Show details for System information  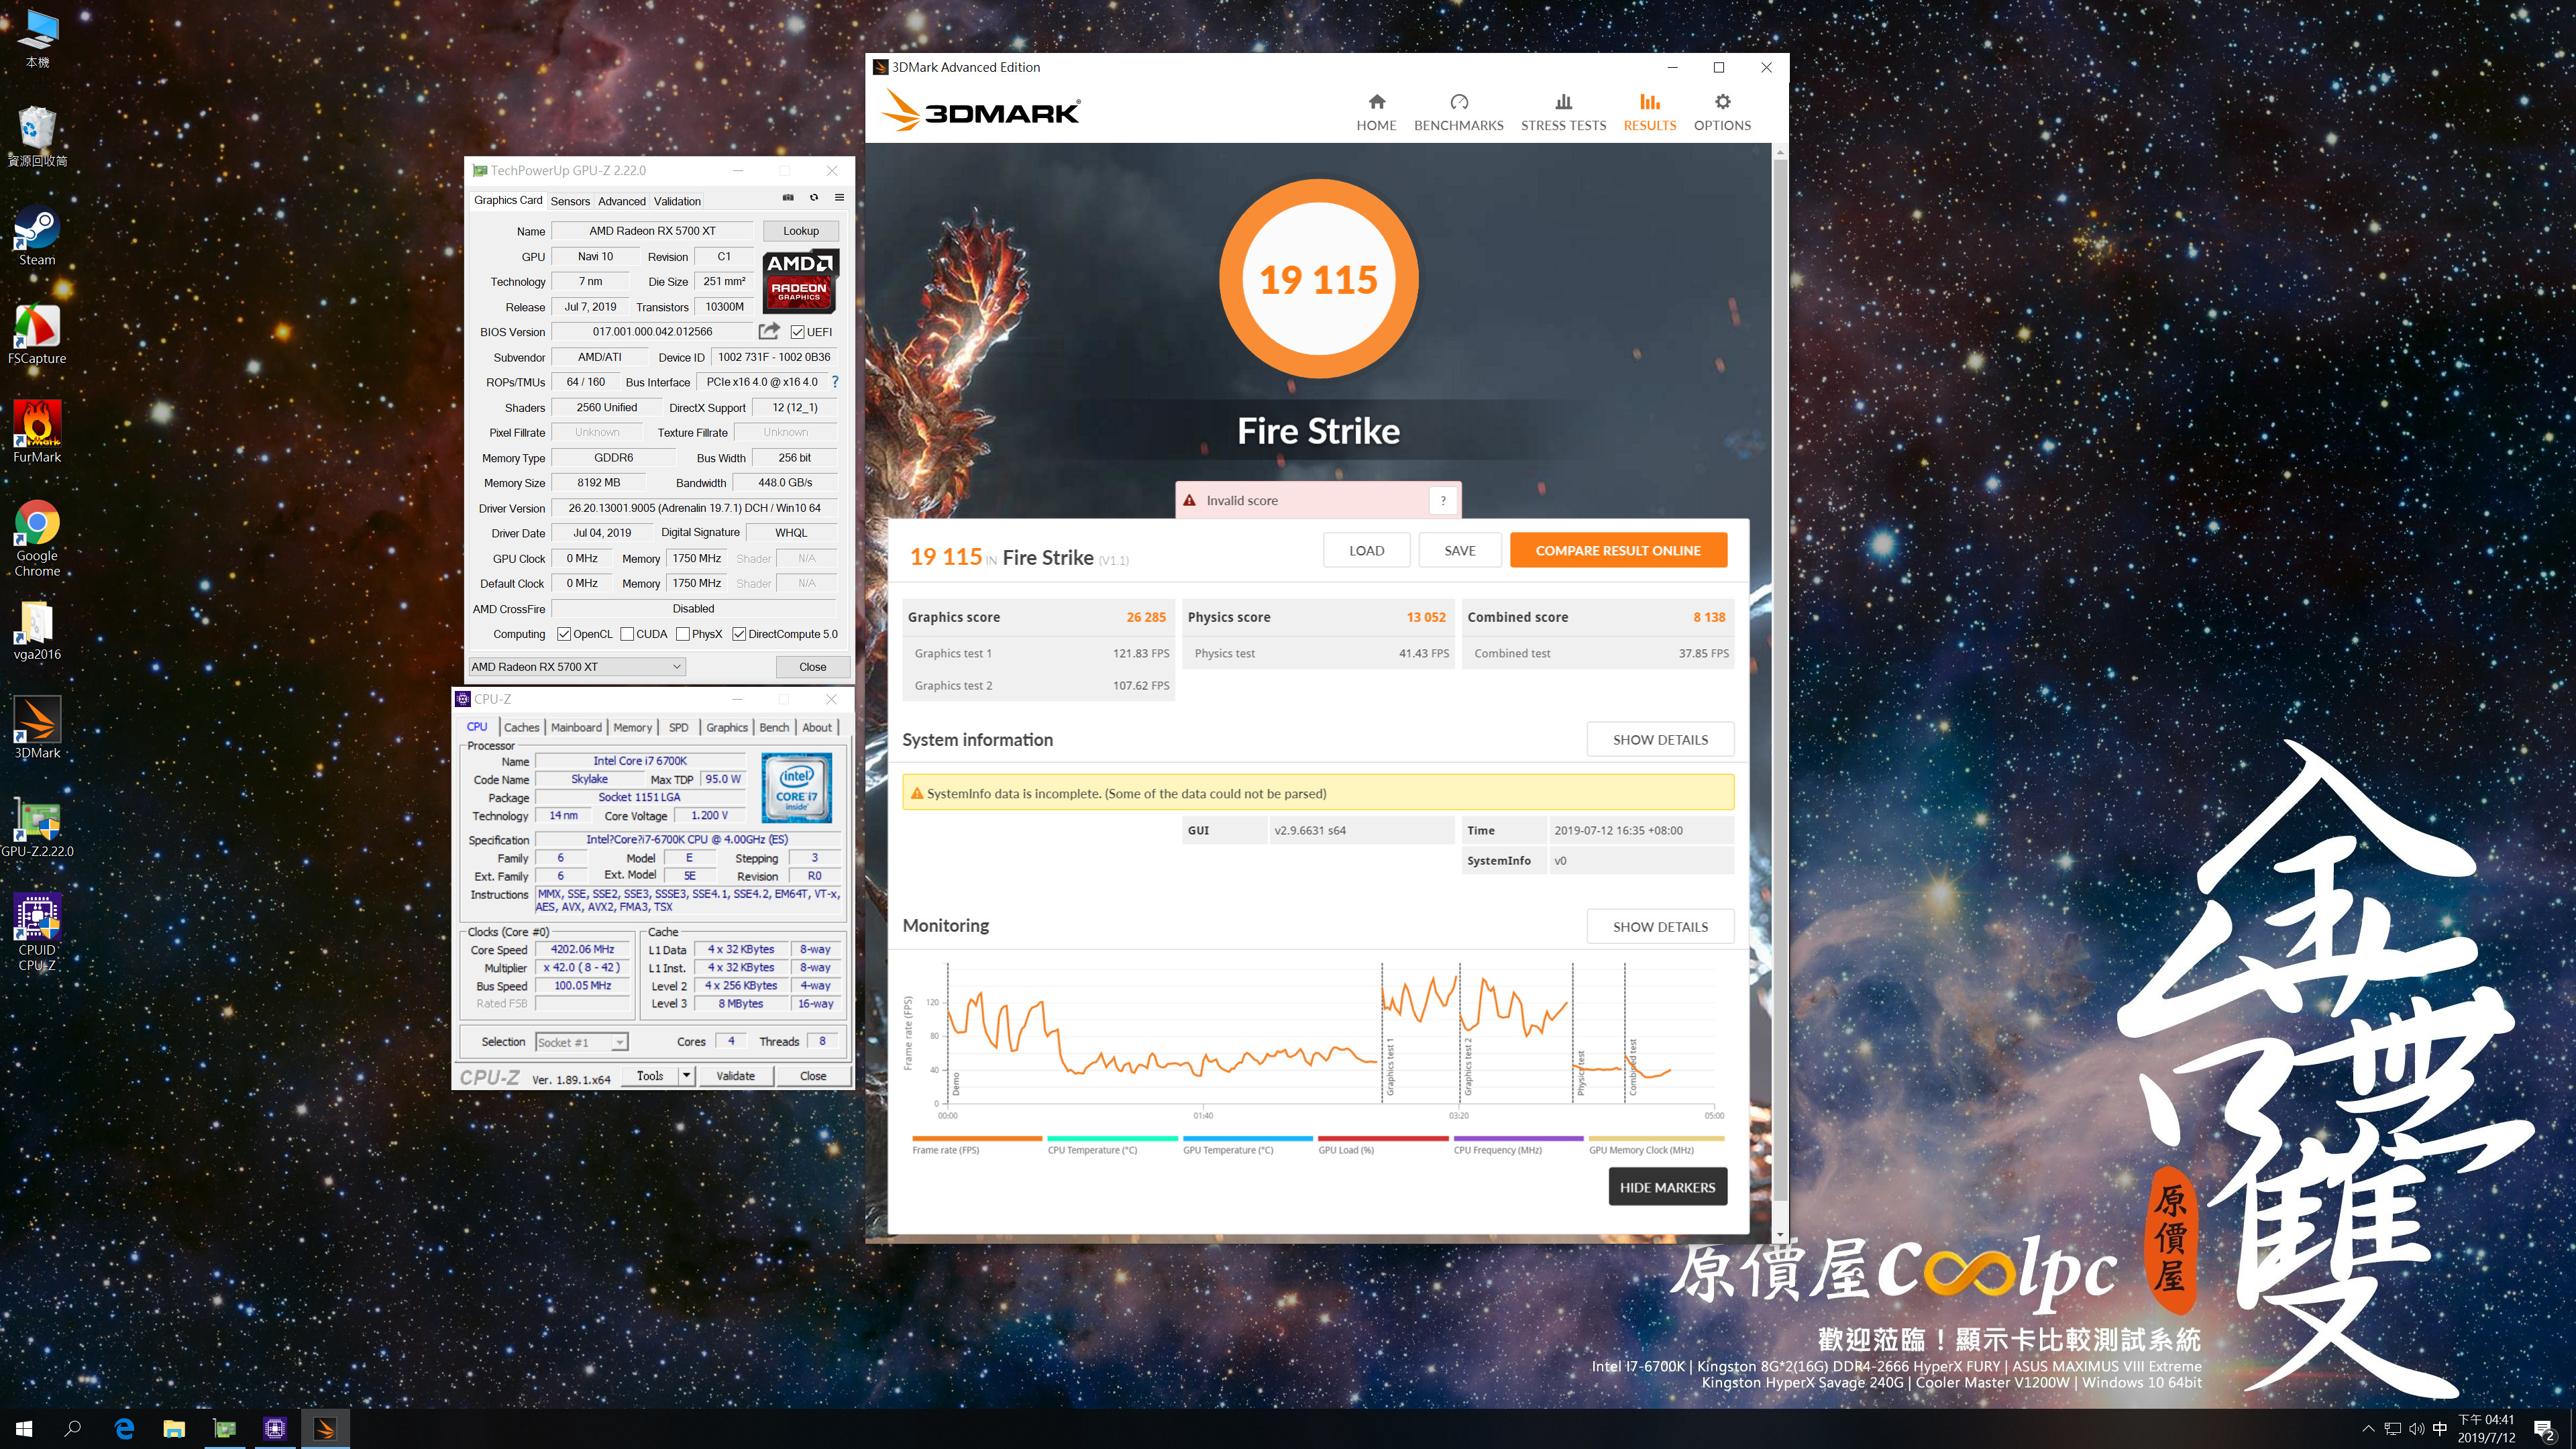[1660, 740]
